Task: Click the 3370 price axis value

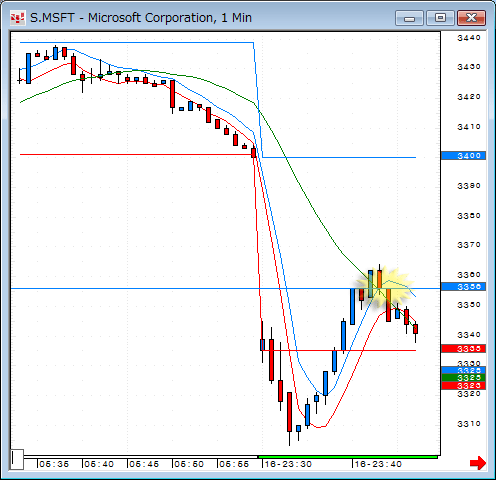Action: (x=469, y=245)
